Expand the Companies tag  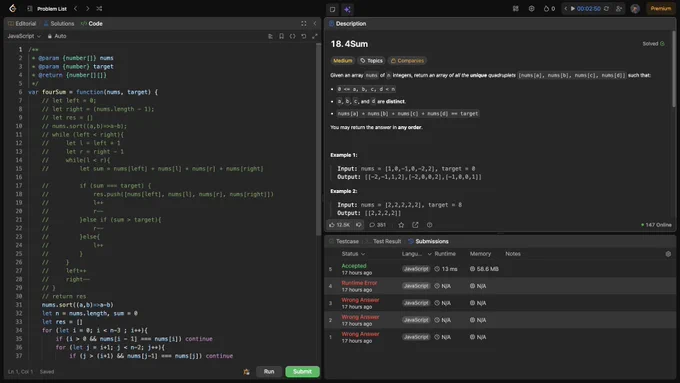pos(407,61)
